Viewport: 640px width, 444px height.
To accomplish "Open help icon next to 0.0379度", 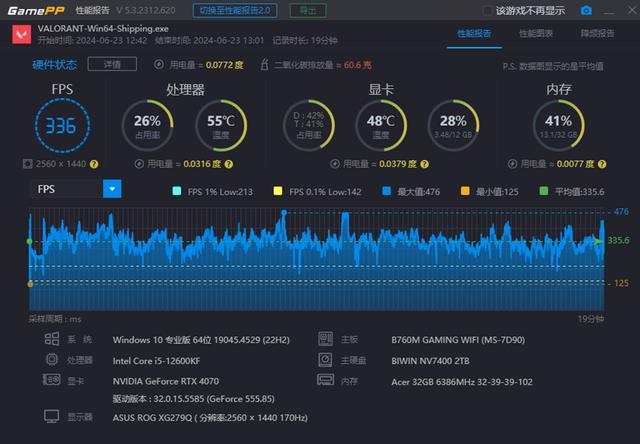I will tap(424, 164).
